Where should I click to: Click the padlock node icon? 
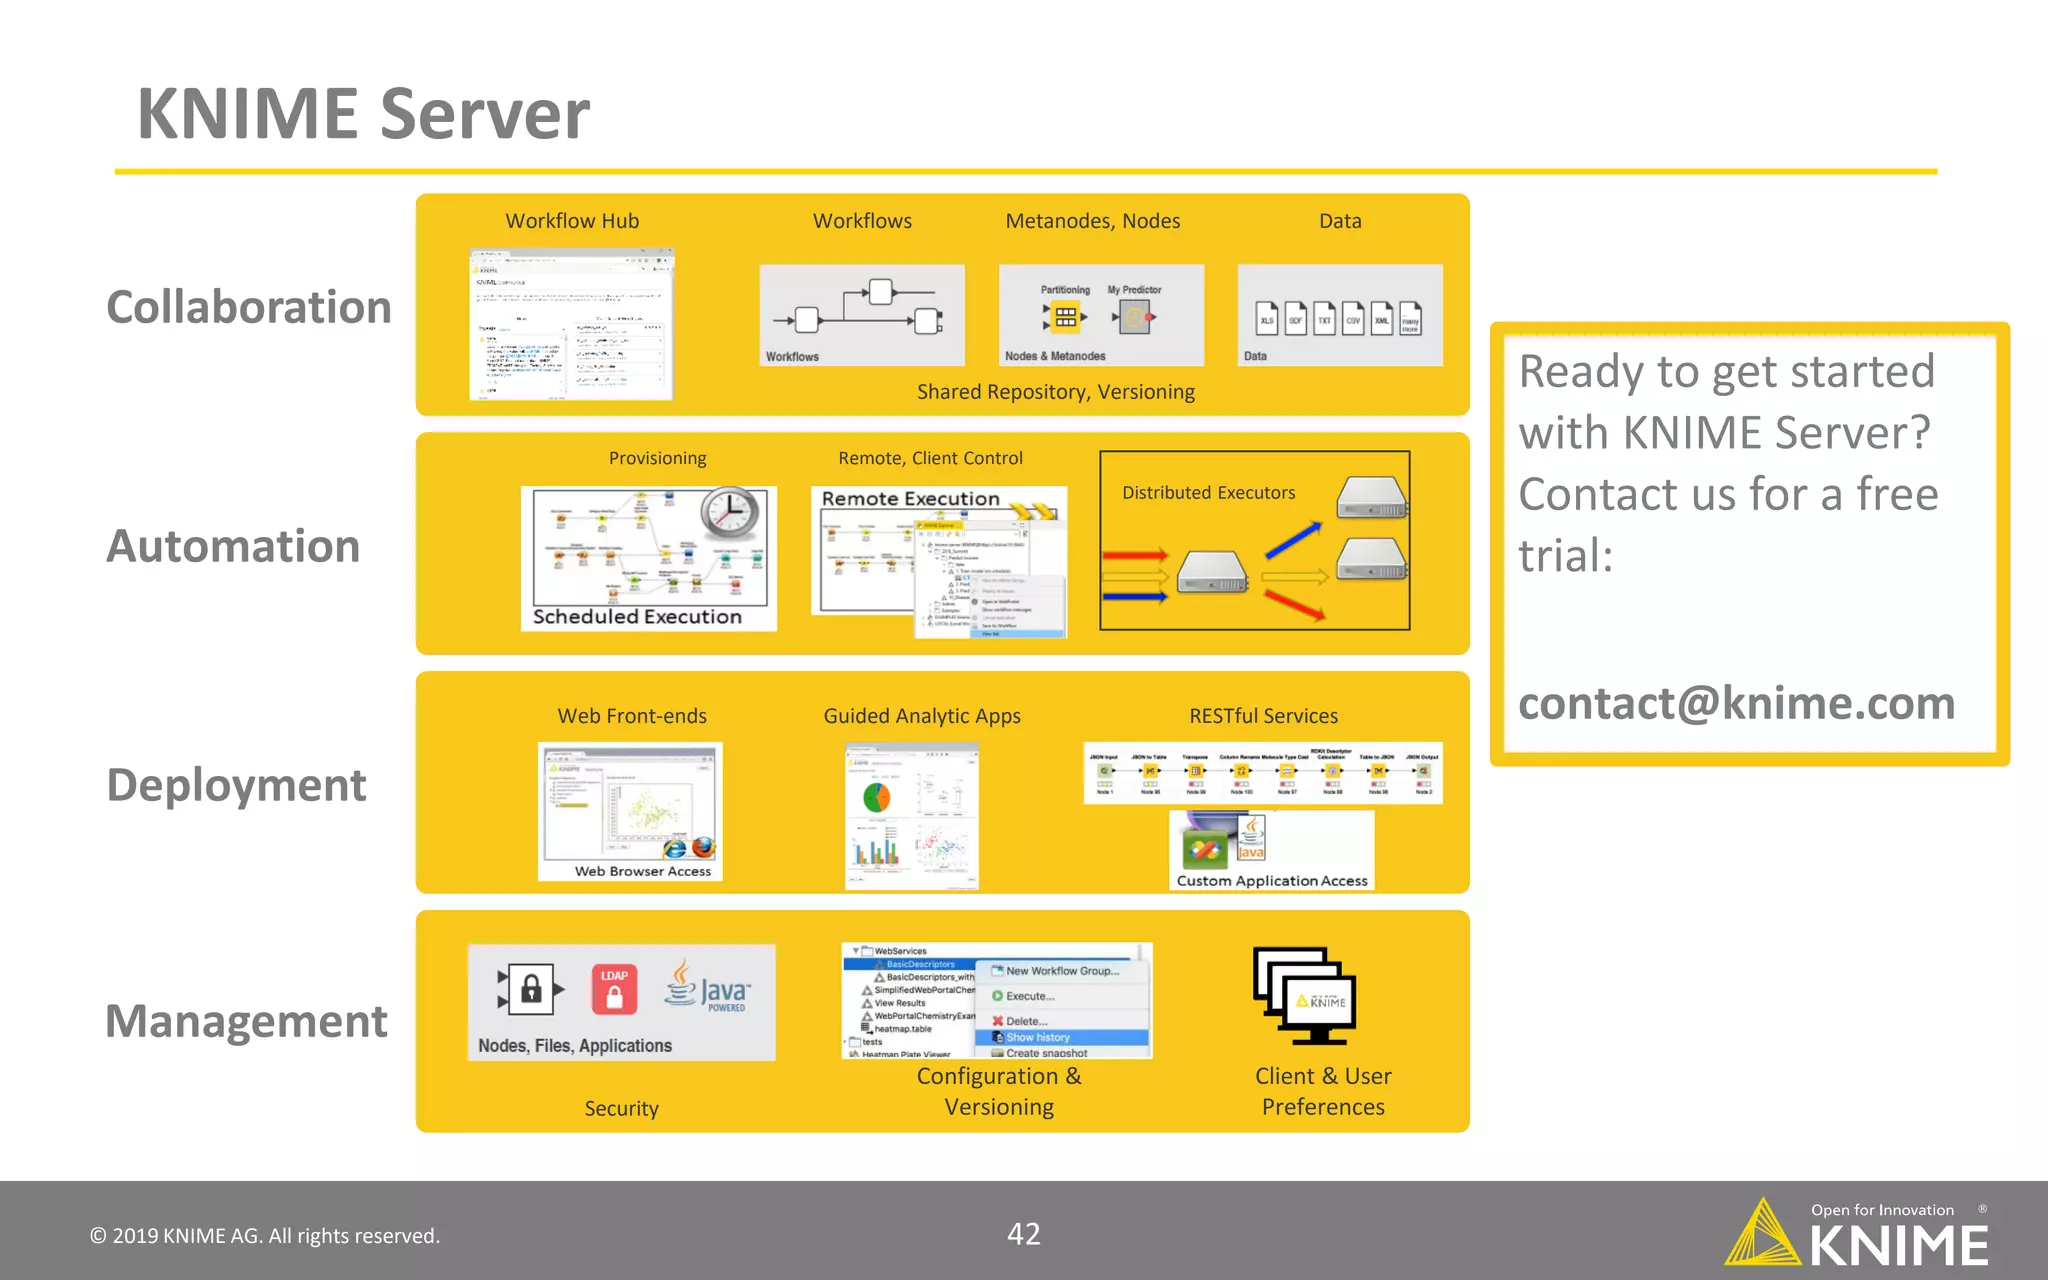(531, 990)
